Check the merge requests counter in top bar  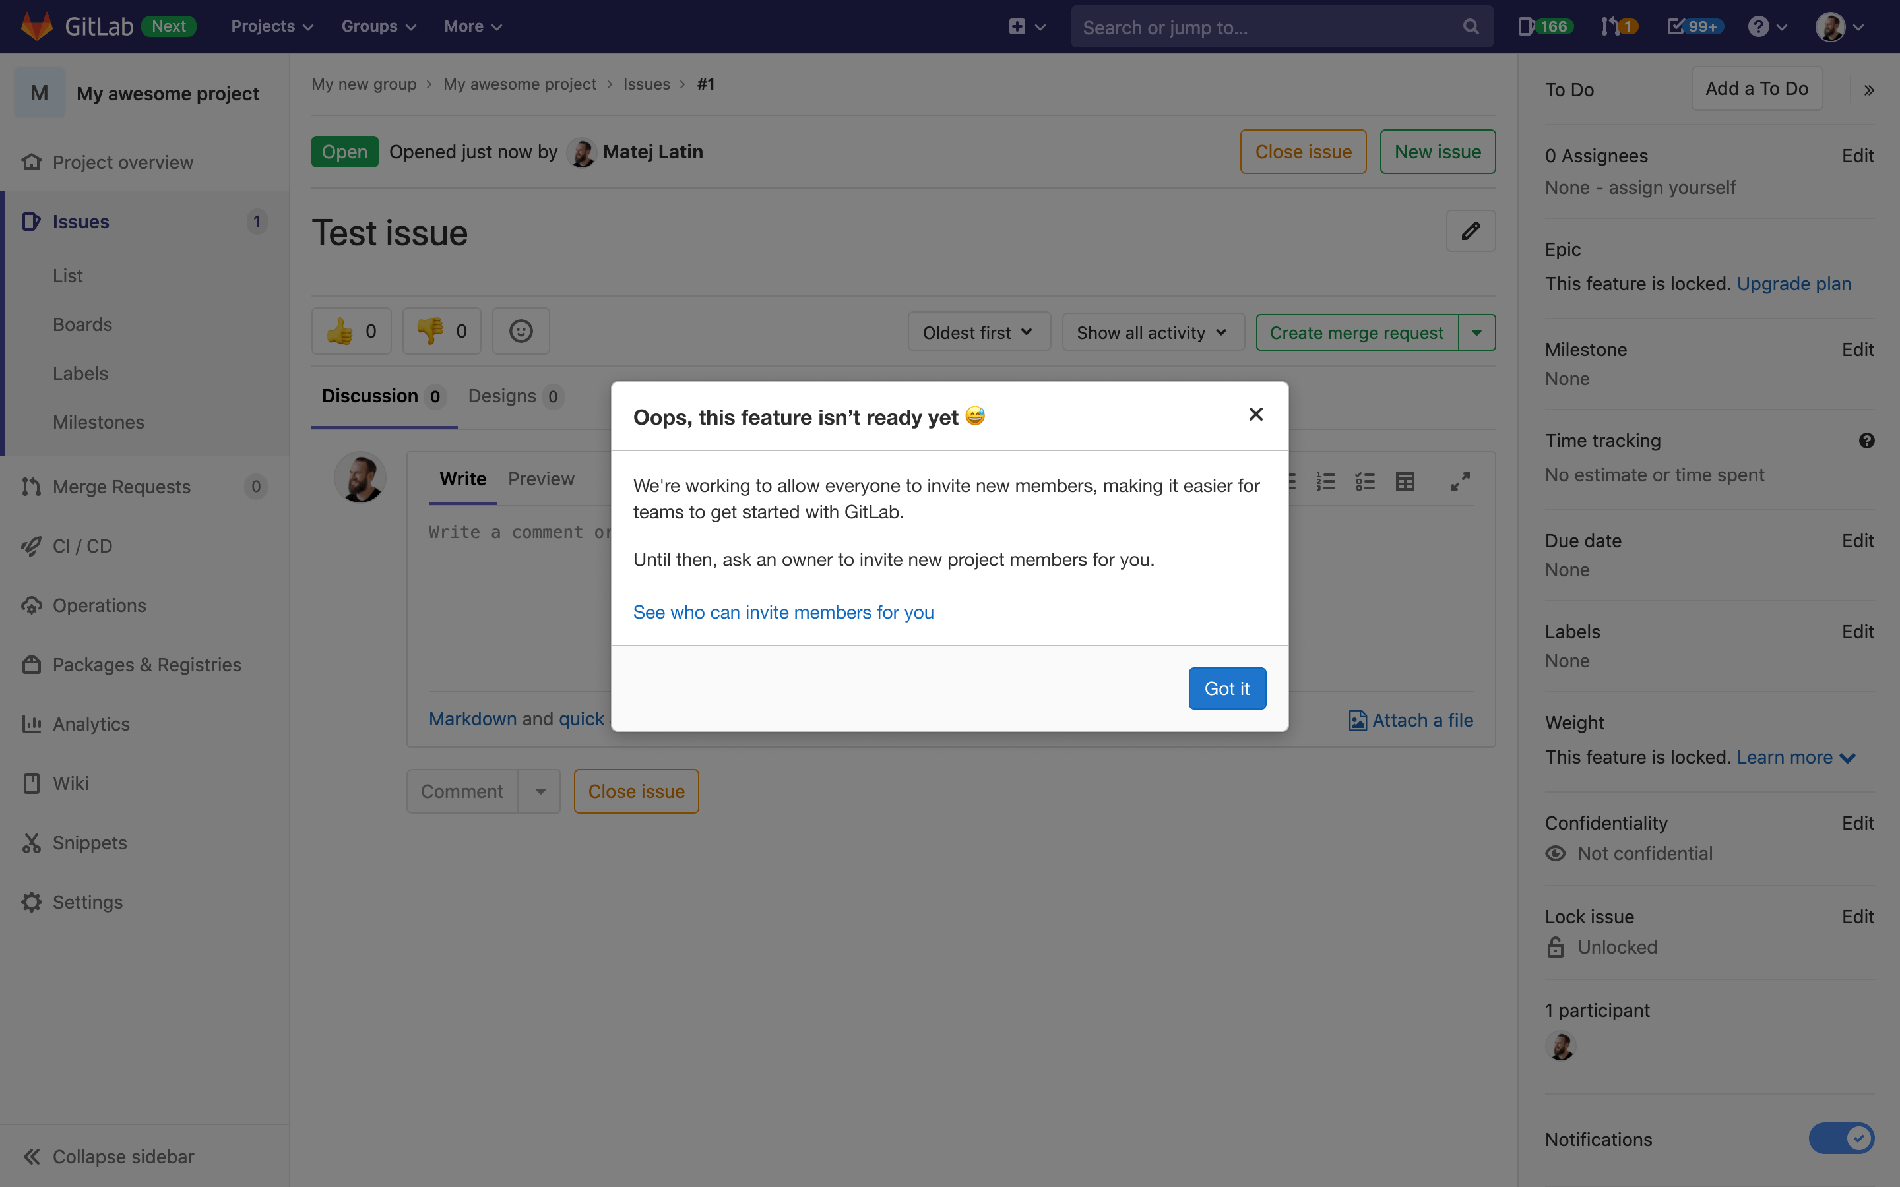(1618, 26)
